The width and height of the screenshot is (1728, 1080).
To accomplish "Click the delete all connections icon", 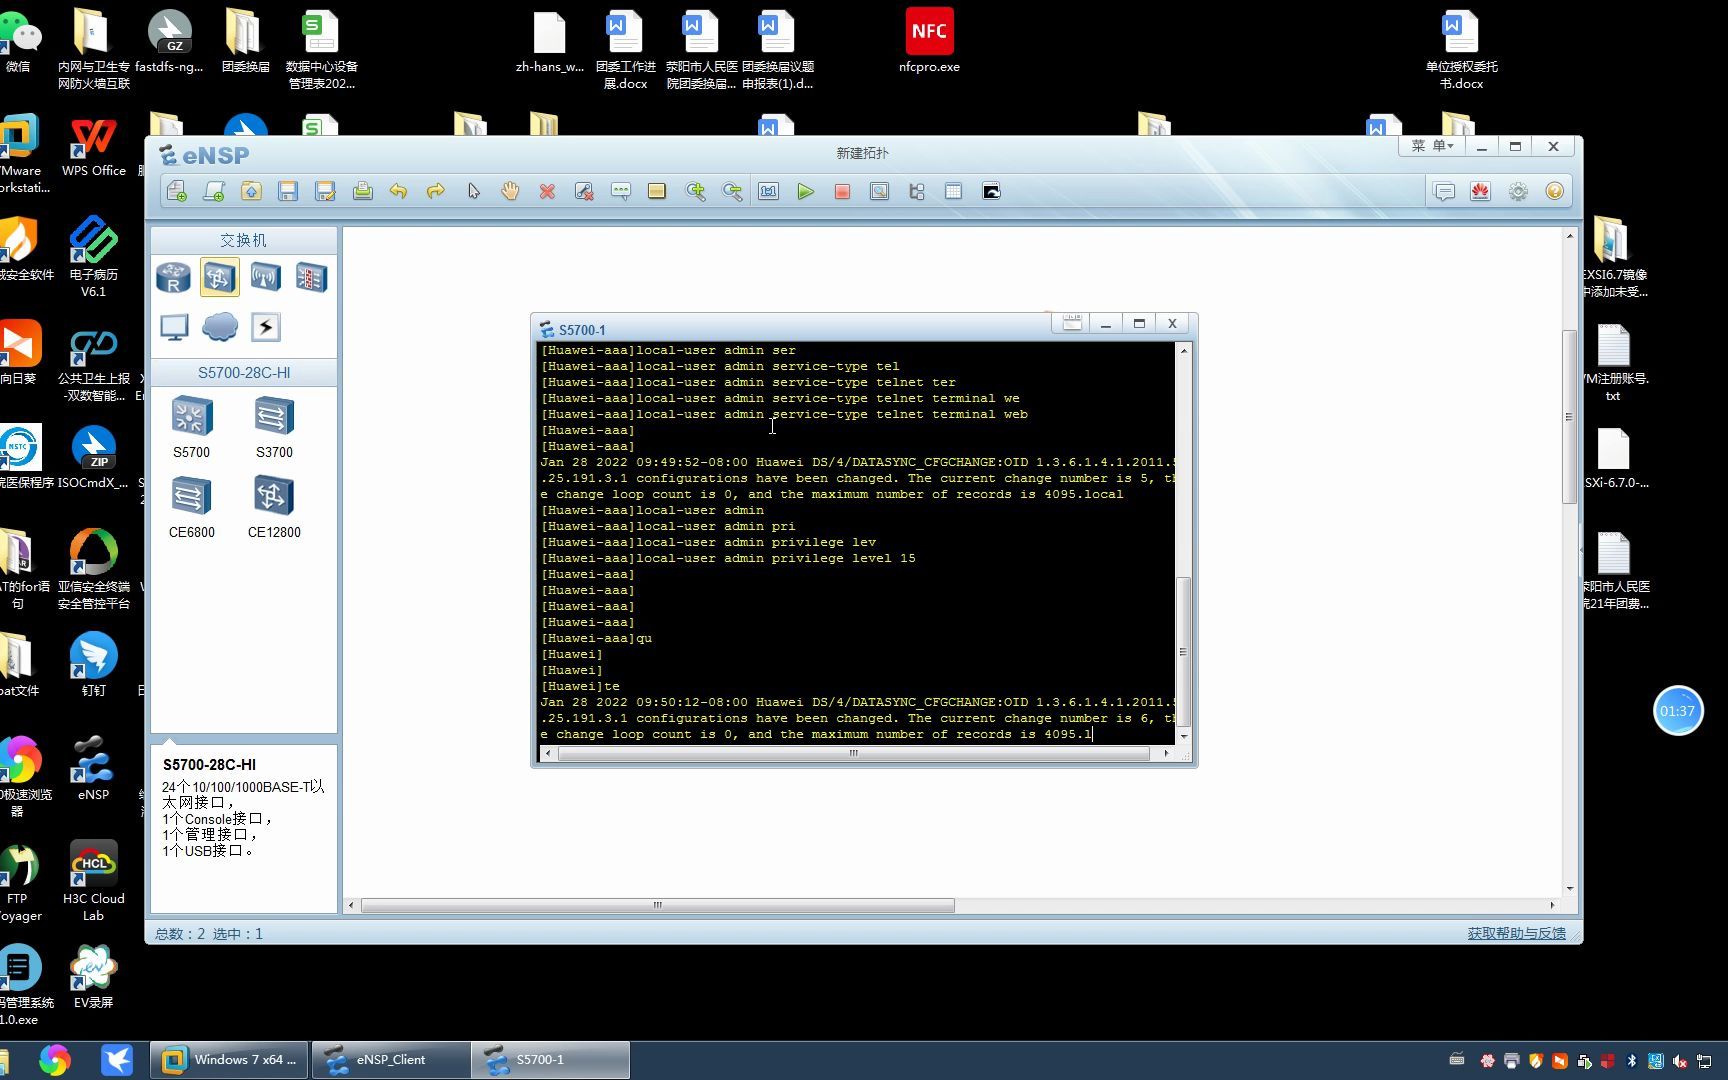I will tap(584, 191).
